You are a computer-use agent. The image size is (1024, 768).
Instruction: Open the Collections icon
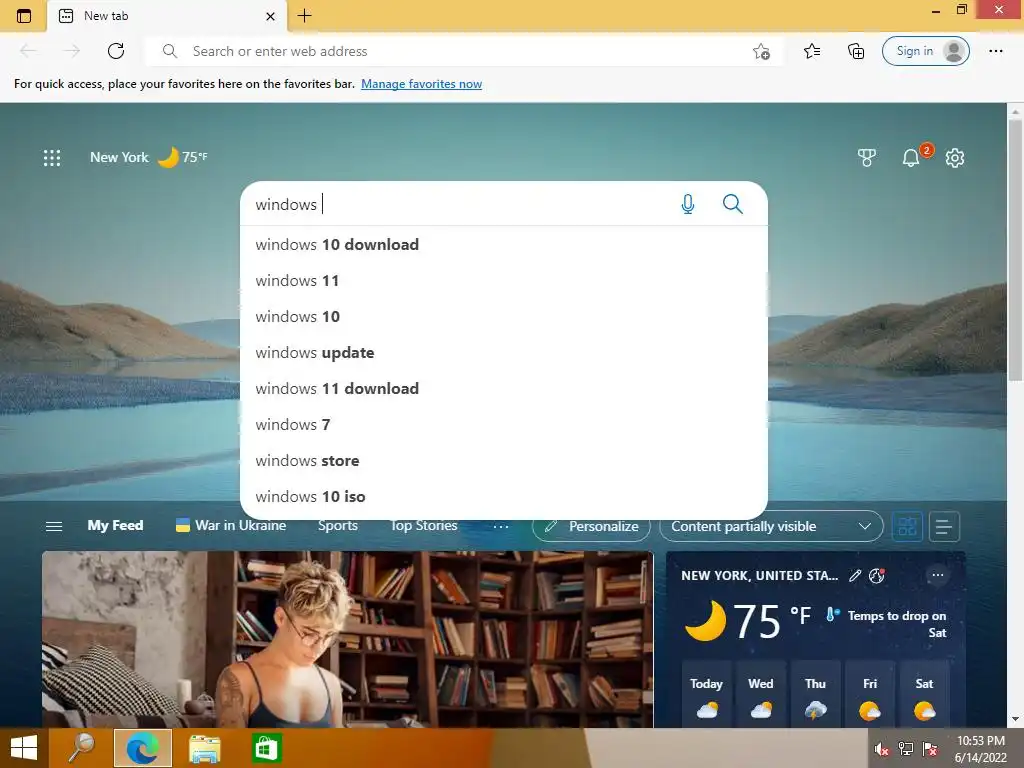pos(856,51)
